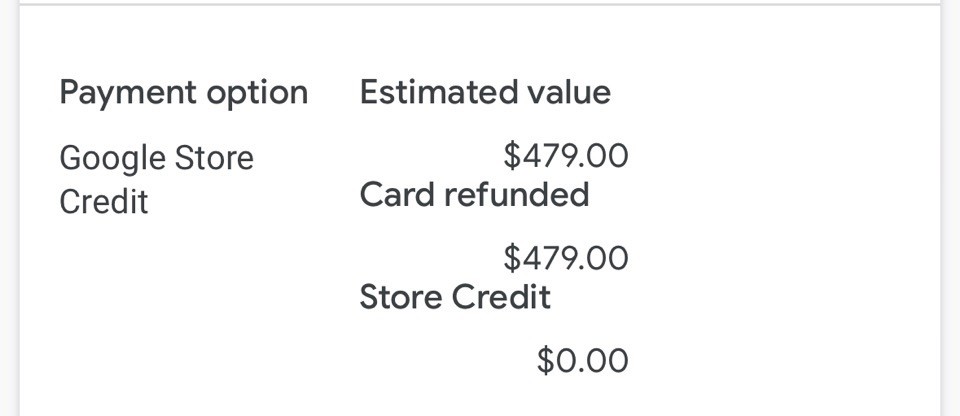Select the Estimated value column header
960x416 pixels.
click(485, 93)
